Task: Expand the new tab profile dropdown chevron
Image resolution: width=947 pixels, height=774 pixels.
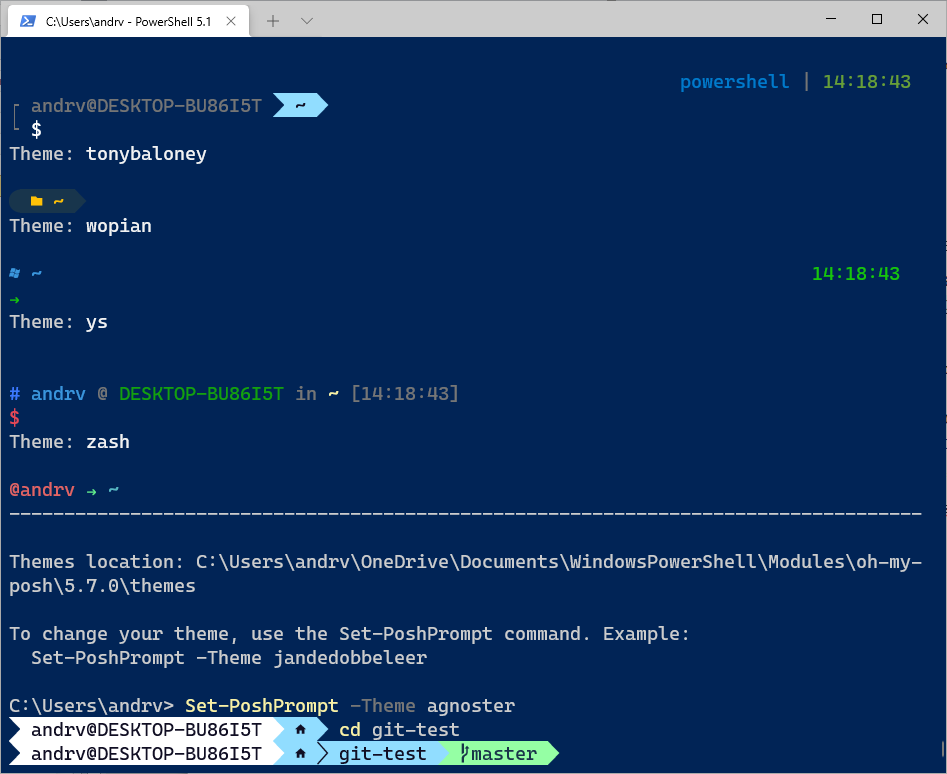Action: click(x=307, y=21)
